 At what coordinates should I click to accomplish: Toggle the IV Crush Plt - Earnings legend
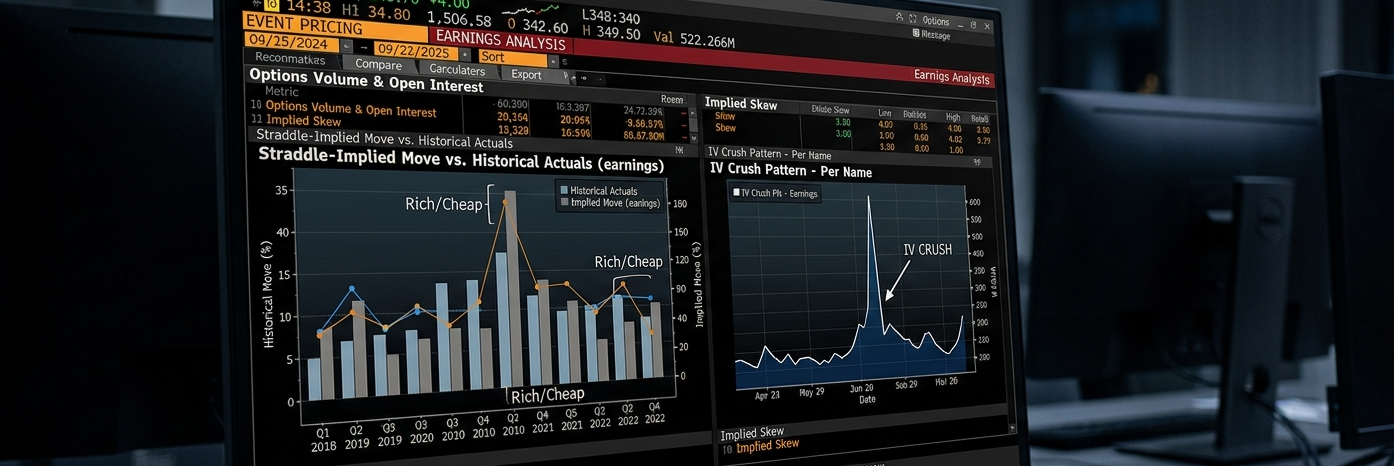point(777,193)
